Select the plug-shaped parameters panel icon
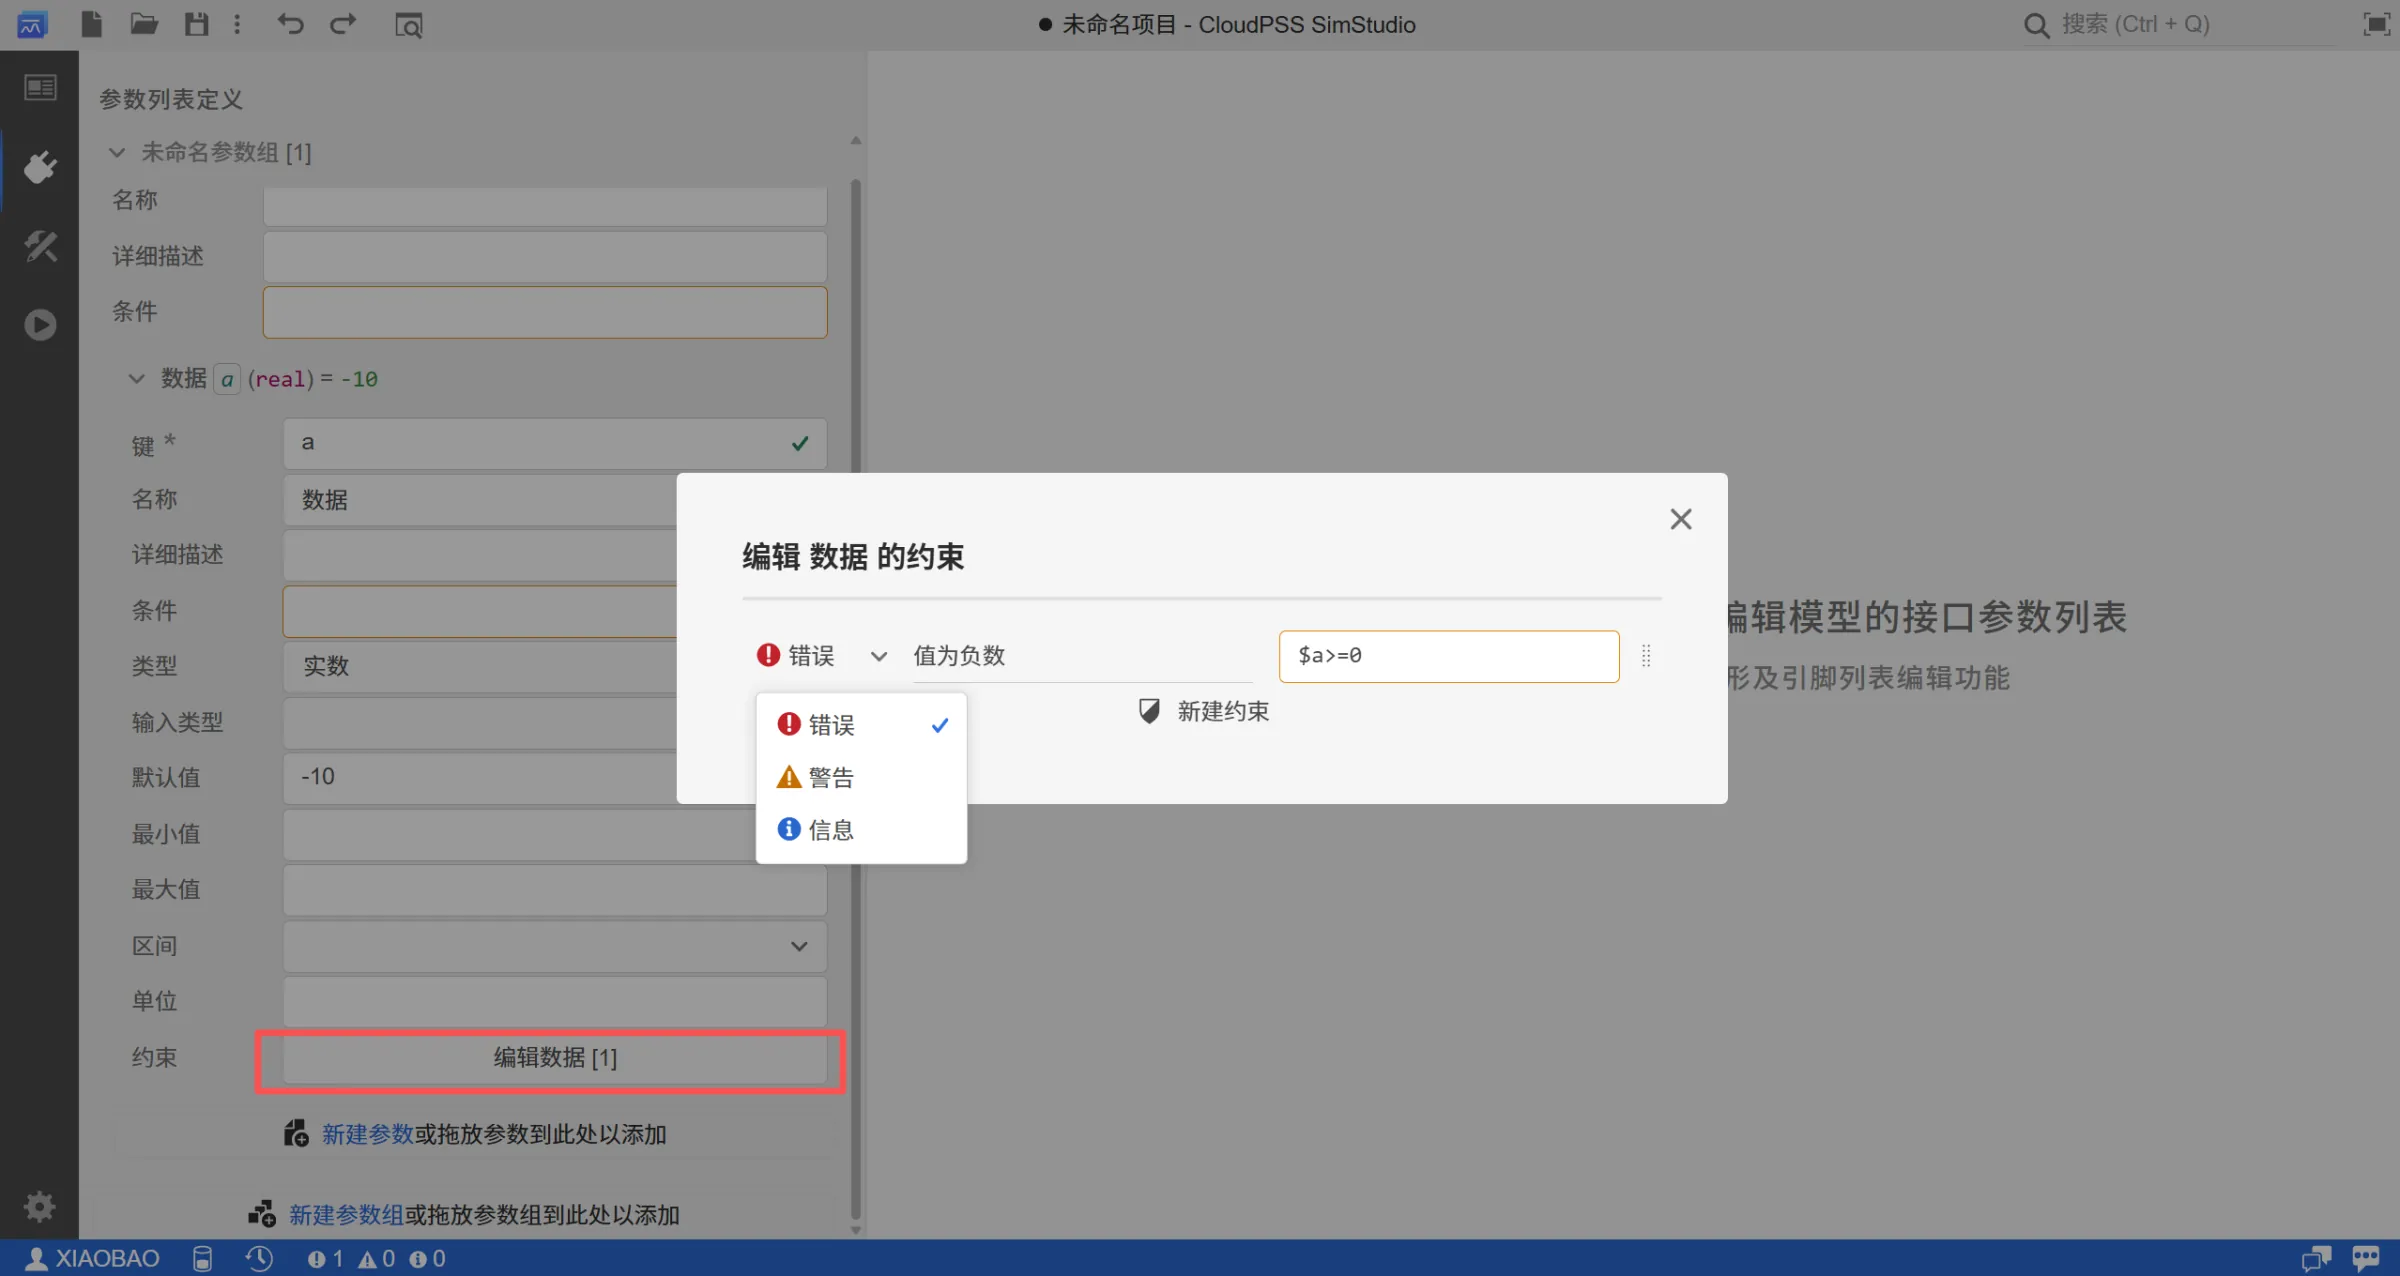The width and height of the screenshot is (2400, 1276). tap(39, 167)
